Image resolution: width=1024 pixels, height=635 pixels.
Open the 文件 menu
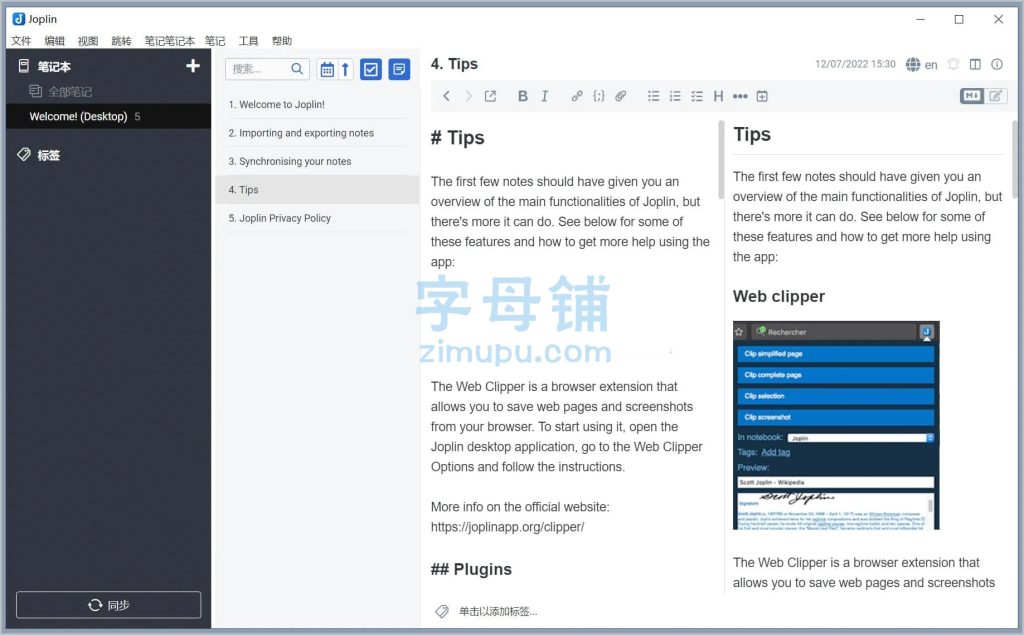tap(21, 41)
